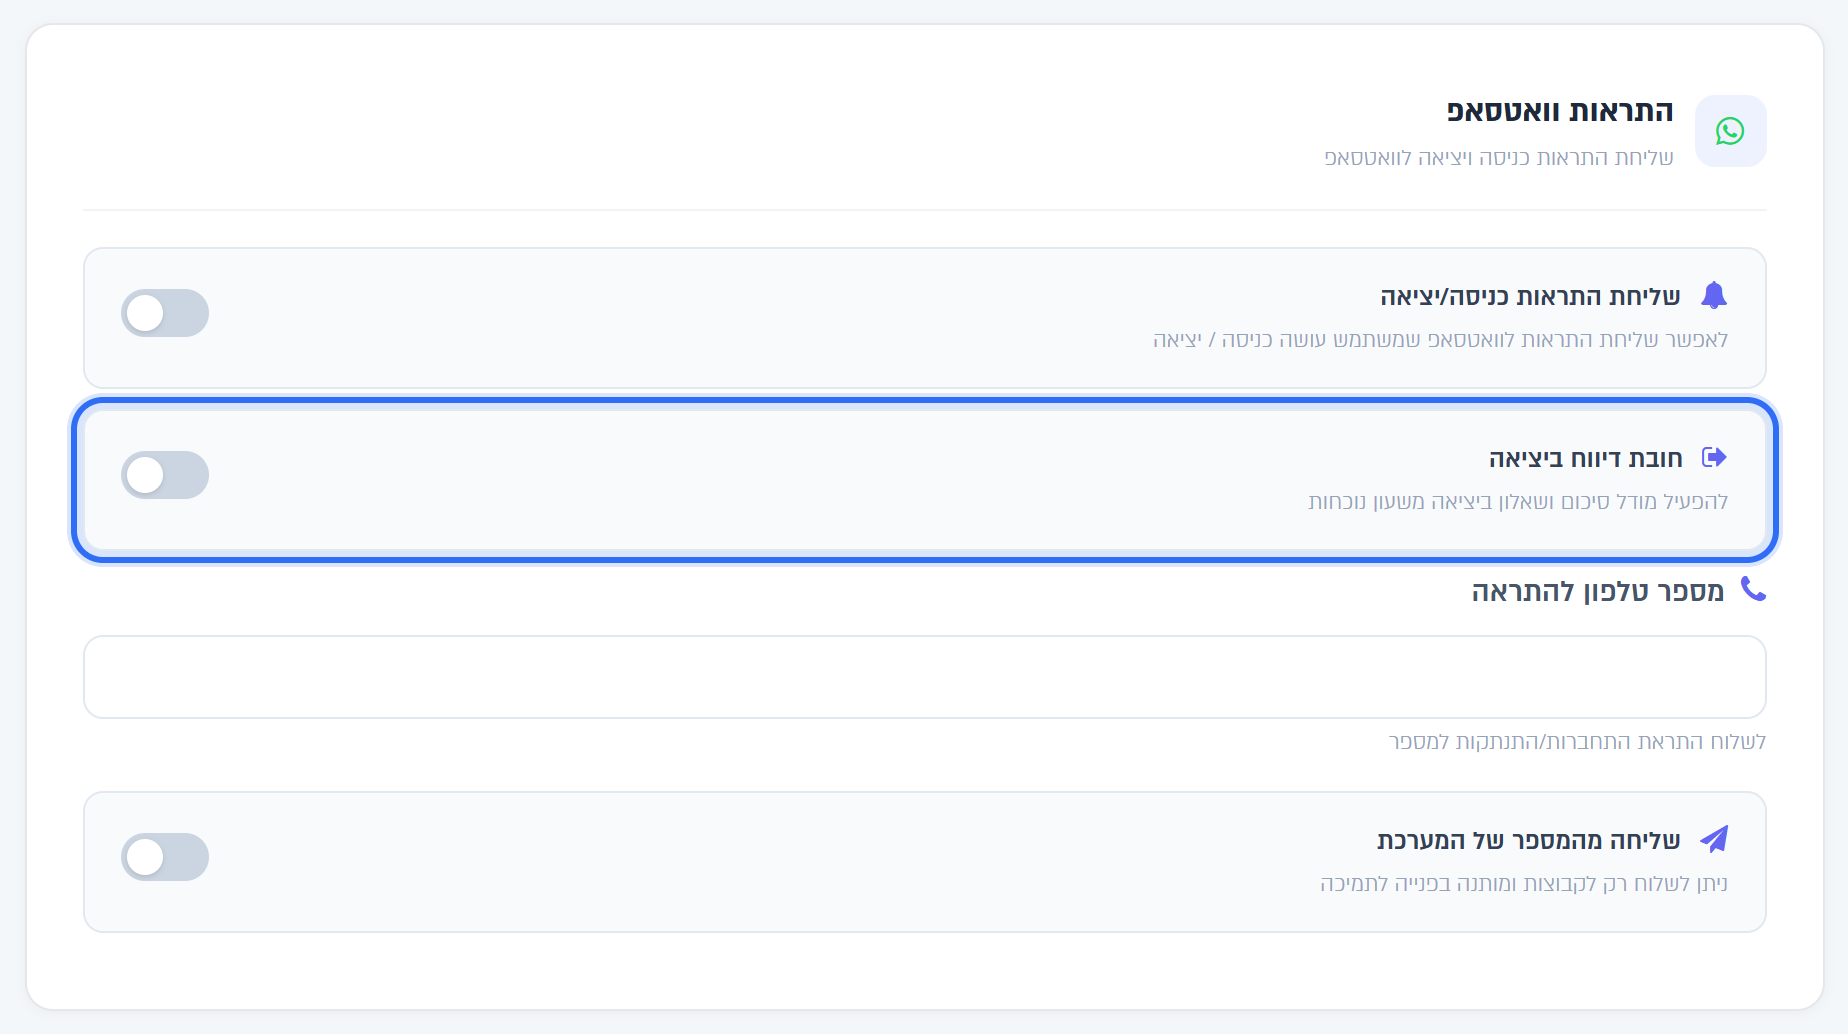This screenshot has width=1848, height=1034.
Task: Click the מספר טלפון להתראה field label
Action: click(1598, 592)
